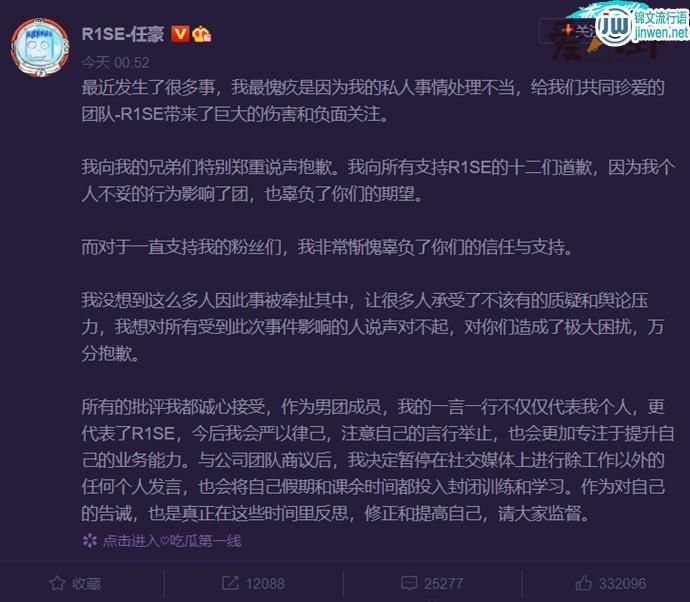This screenshot has height=602, width=690.
Task: Click the star 收藏 favorite icon
Action: (57, 584)
